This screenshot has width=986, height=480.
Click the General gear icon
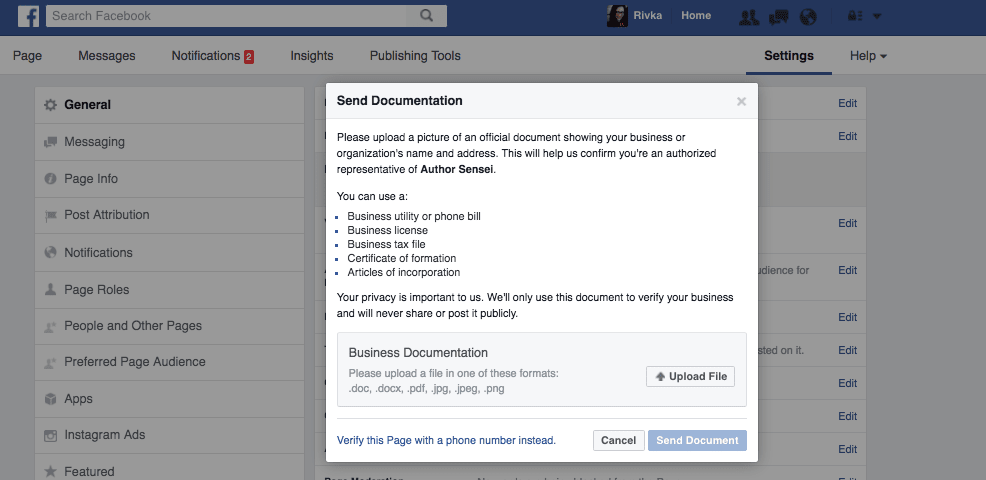click(50, 105)
